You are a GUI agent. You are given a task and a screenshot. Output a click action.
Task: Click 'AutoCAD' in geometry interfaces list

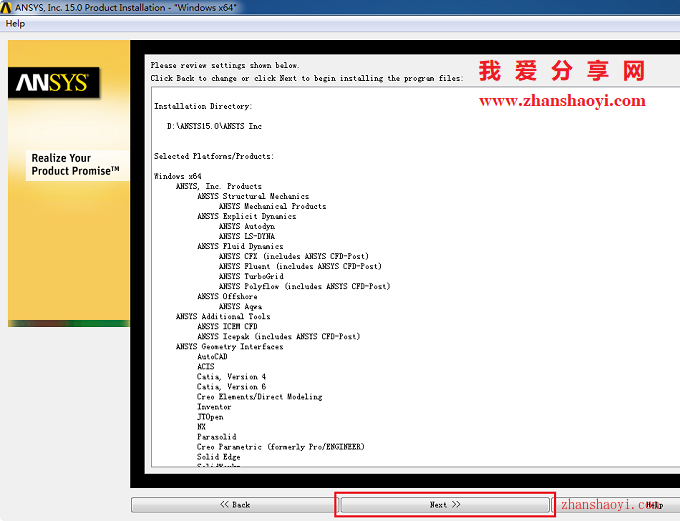point(212,357)
